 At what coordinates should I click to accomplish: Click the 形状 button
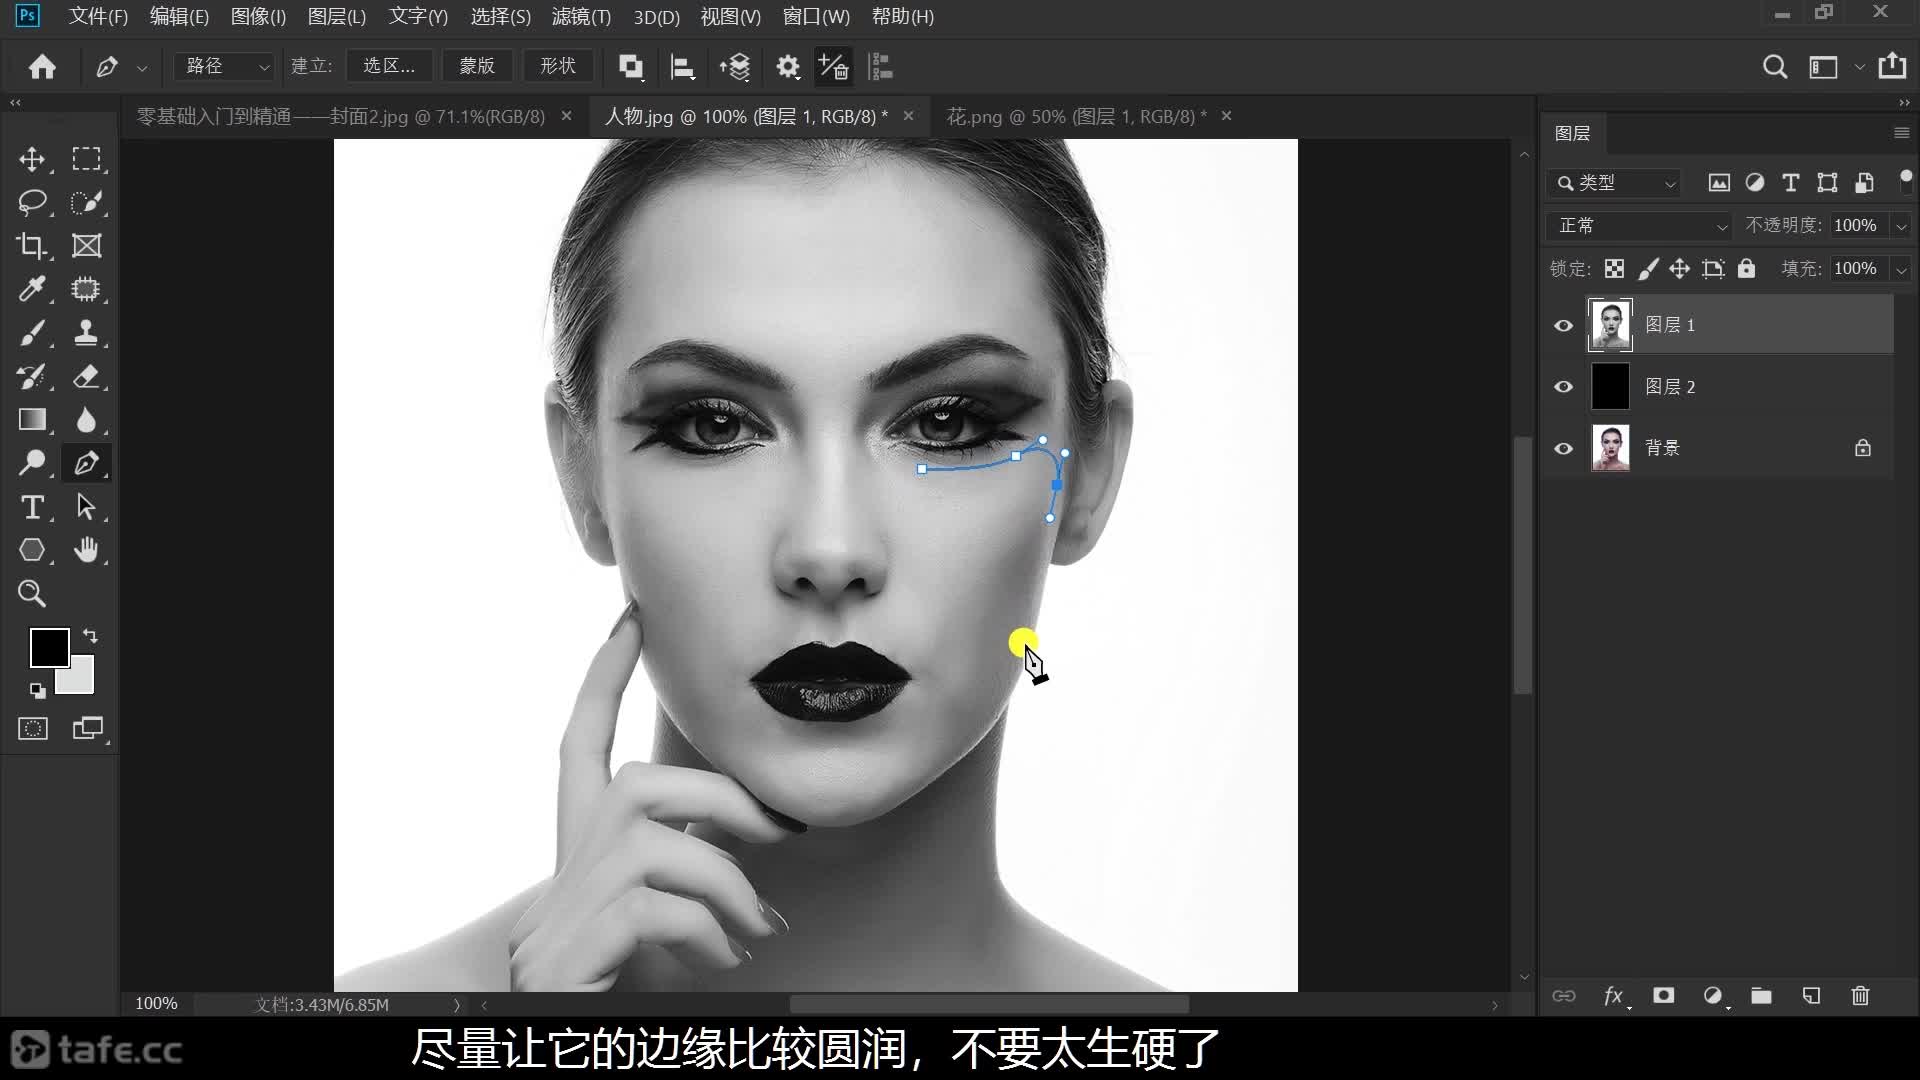[558, 66]
